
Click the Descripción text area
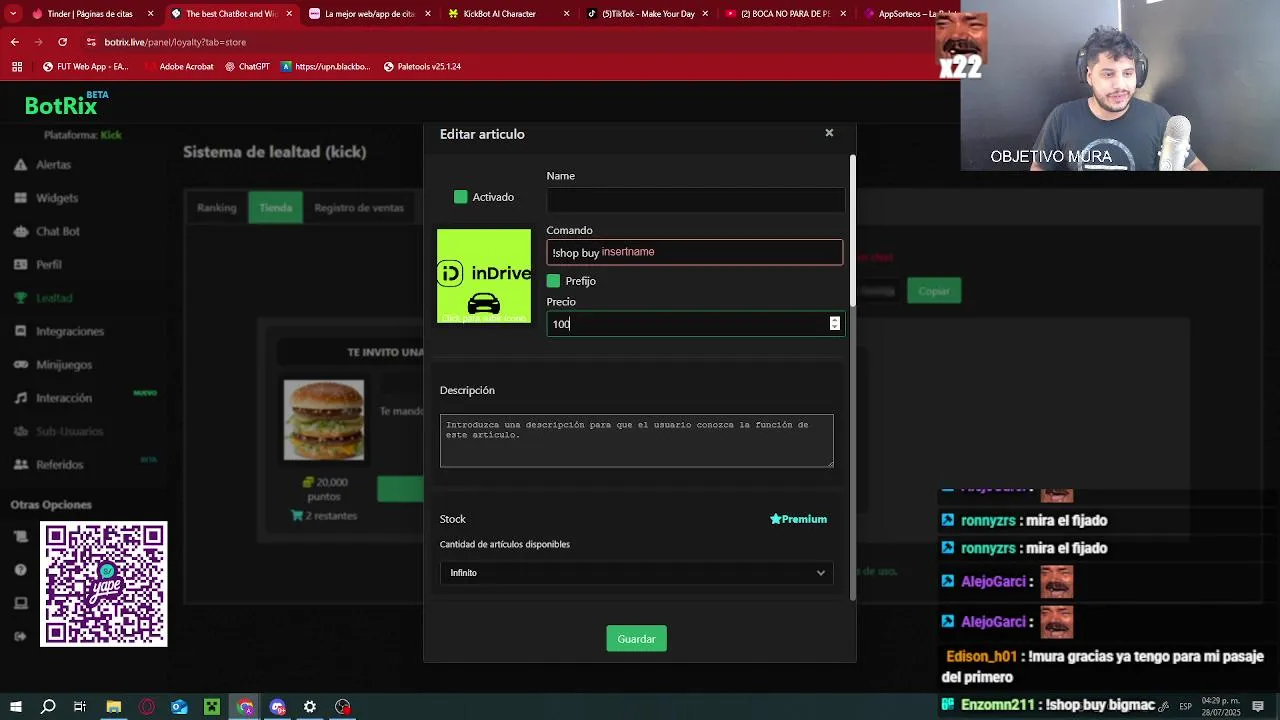637,441
